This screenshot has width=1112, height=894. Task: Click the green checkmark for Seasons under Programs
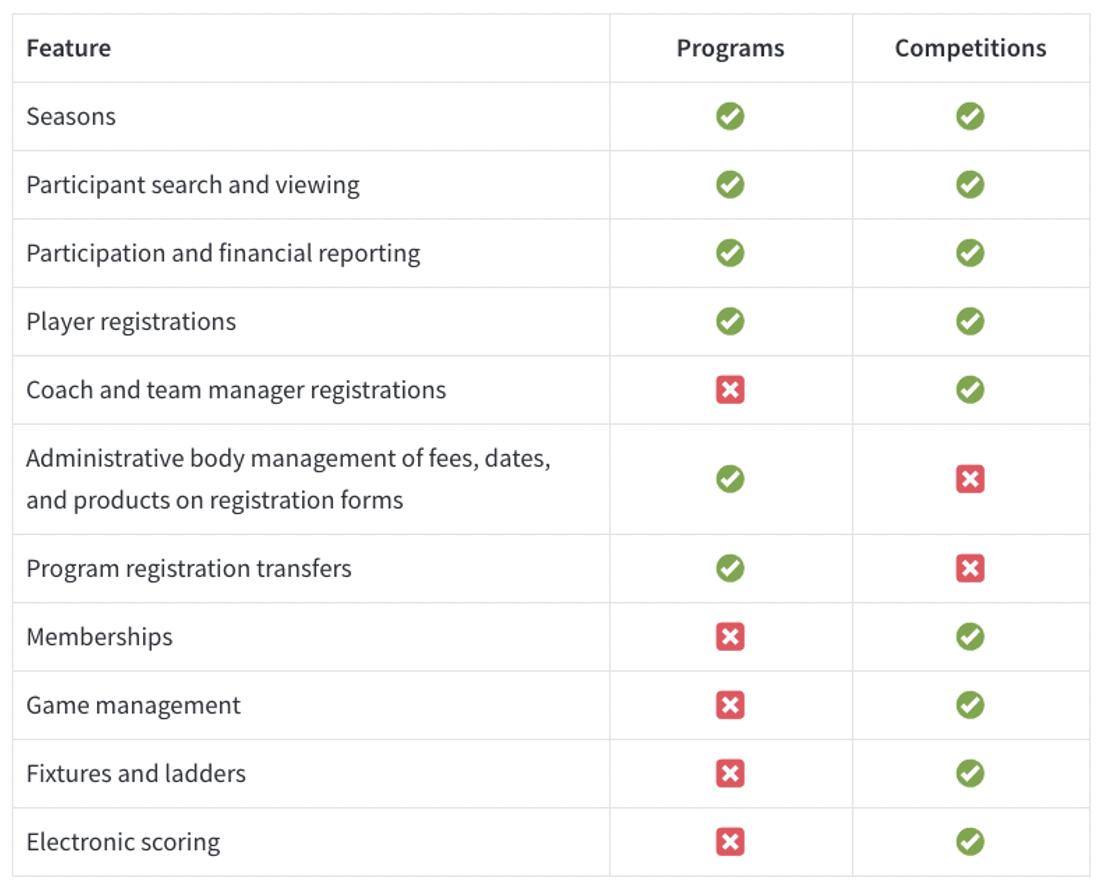click(730, 116)
